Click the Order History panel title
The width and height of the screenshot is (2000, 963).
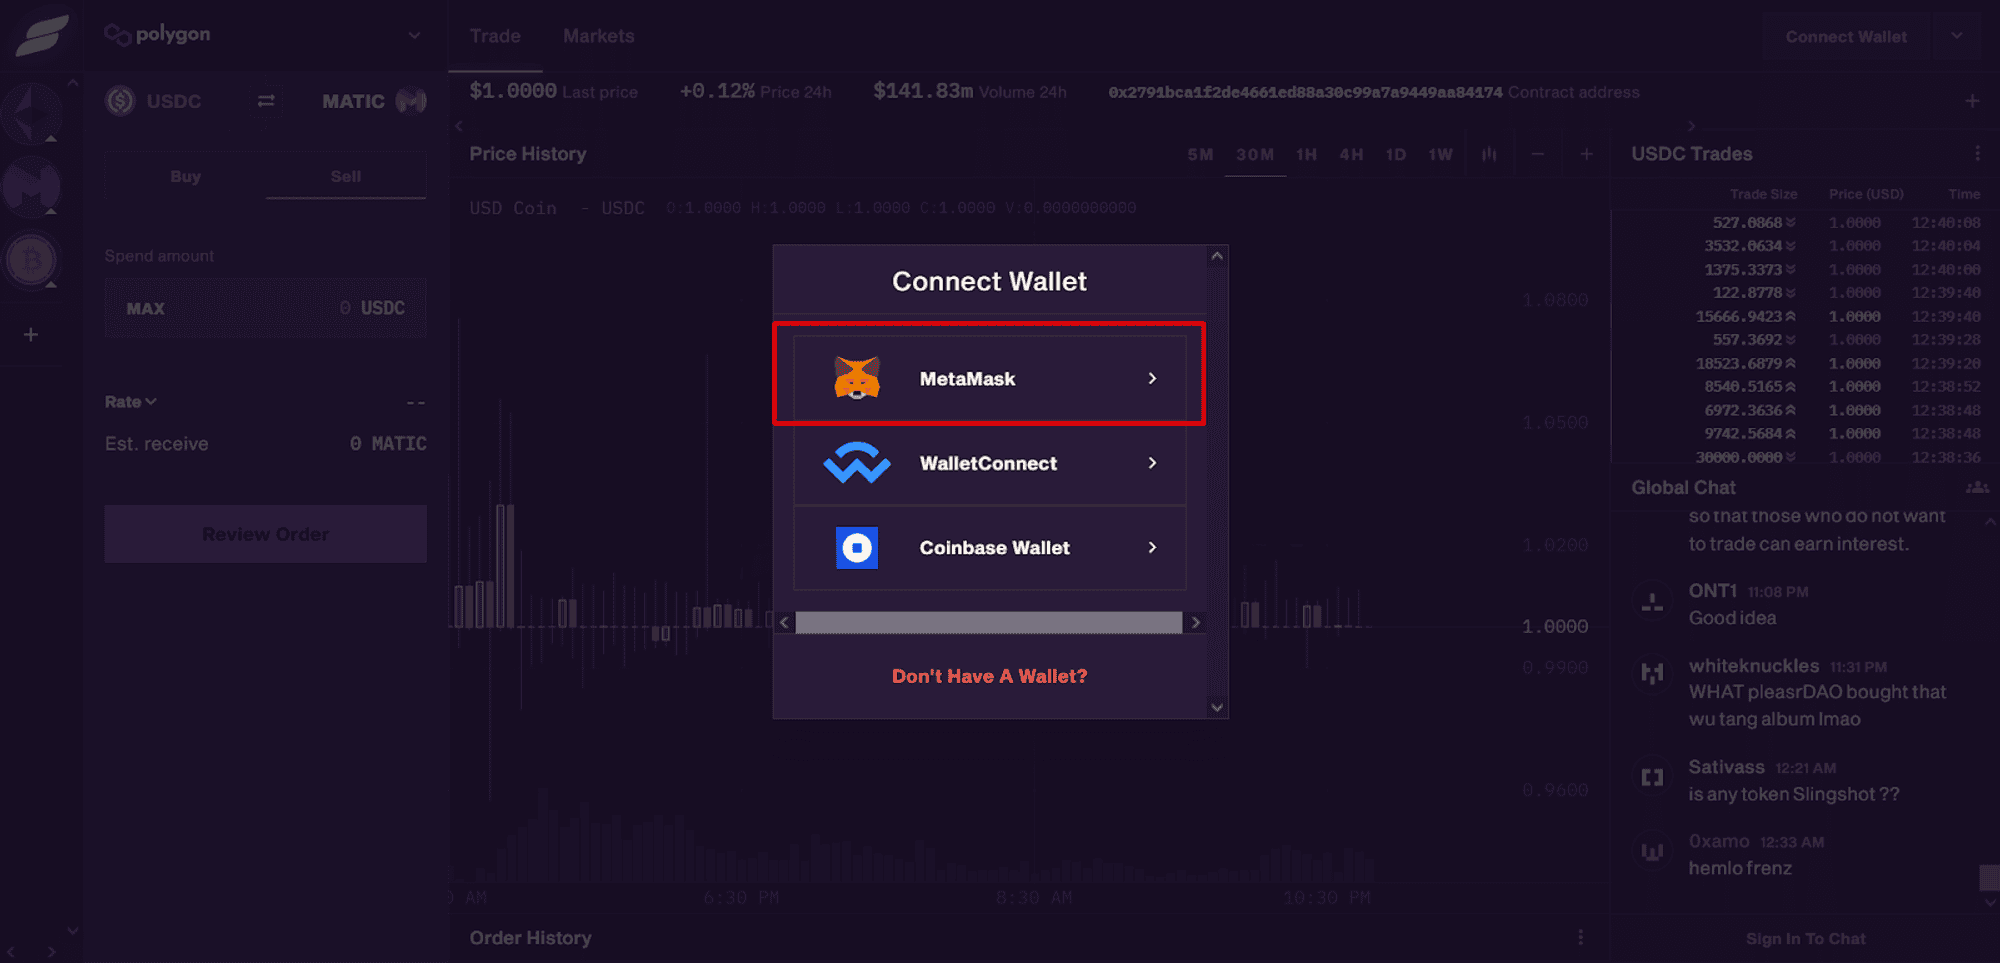coord(530,938)
